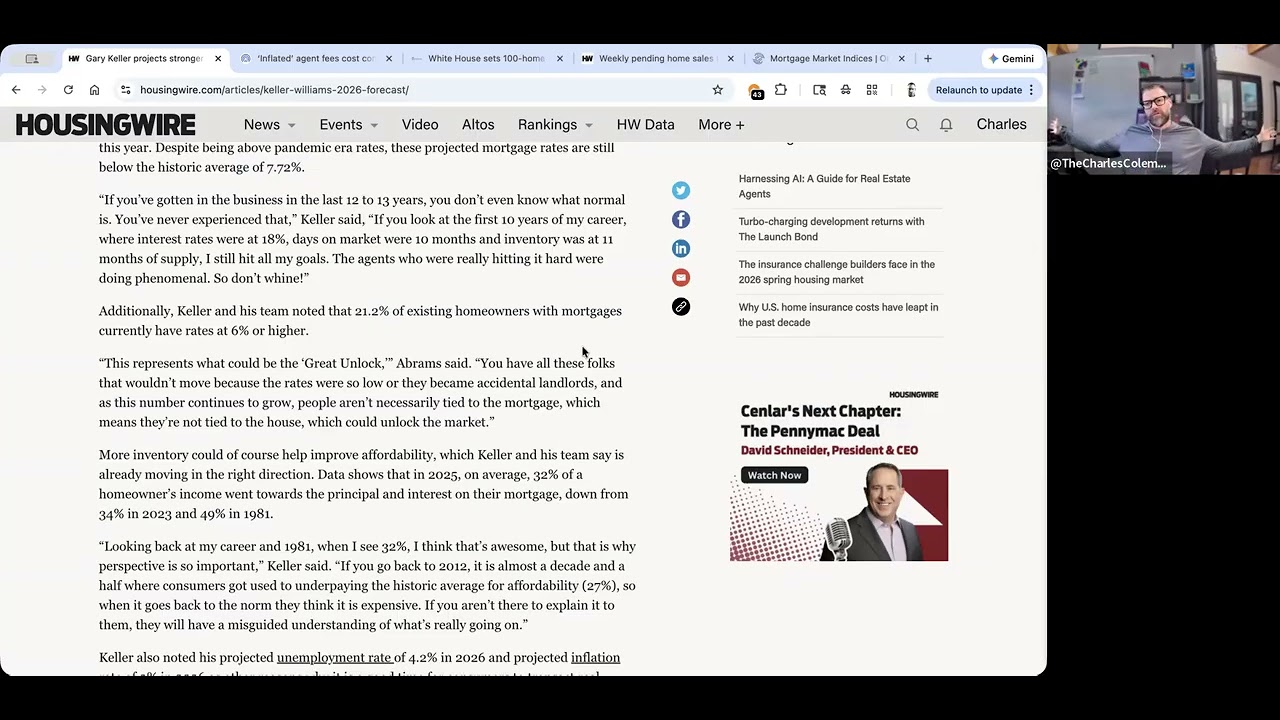Open Charles account menu
Image resolution: width=1280 pixels, height=720 pixels.
(1001, 125)
